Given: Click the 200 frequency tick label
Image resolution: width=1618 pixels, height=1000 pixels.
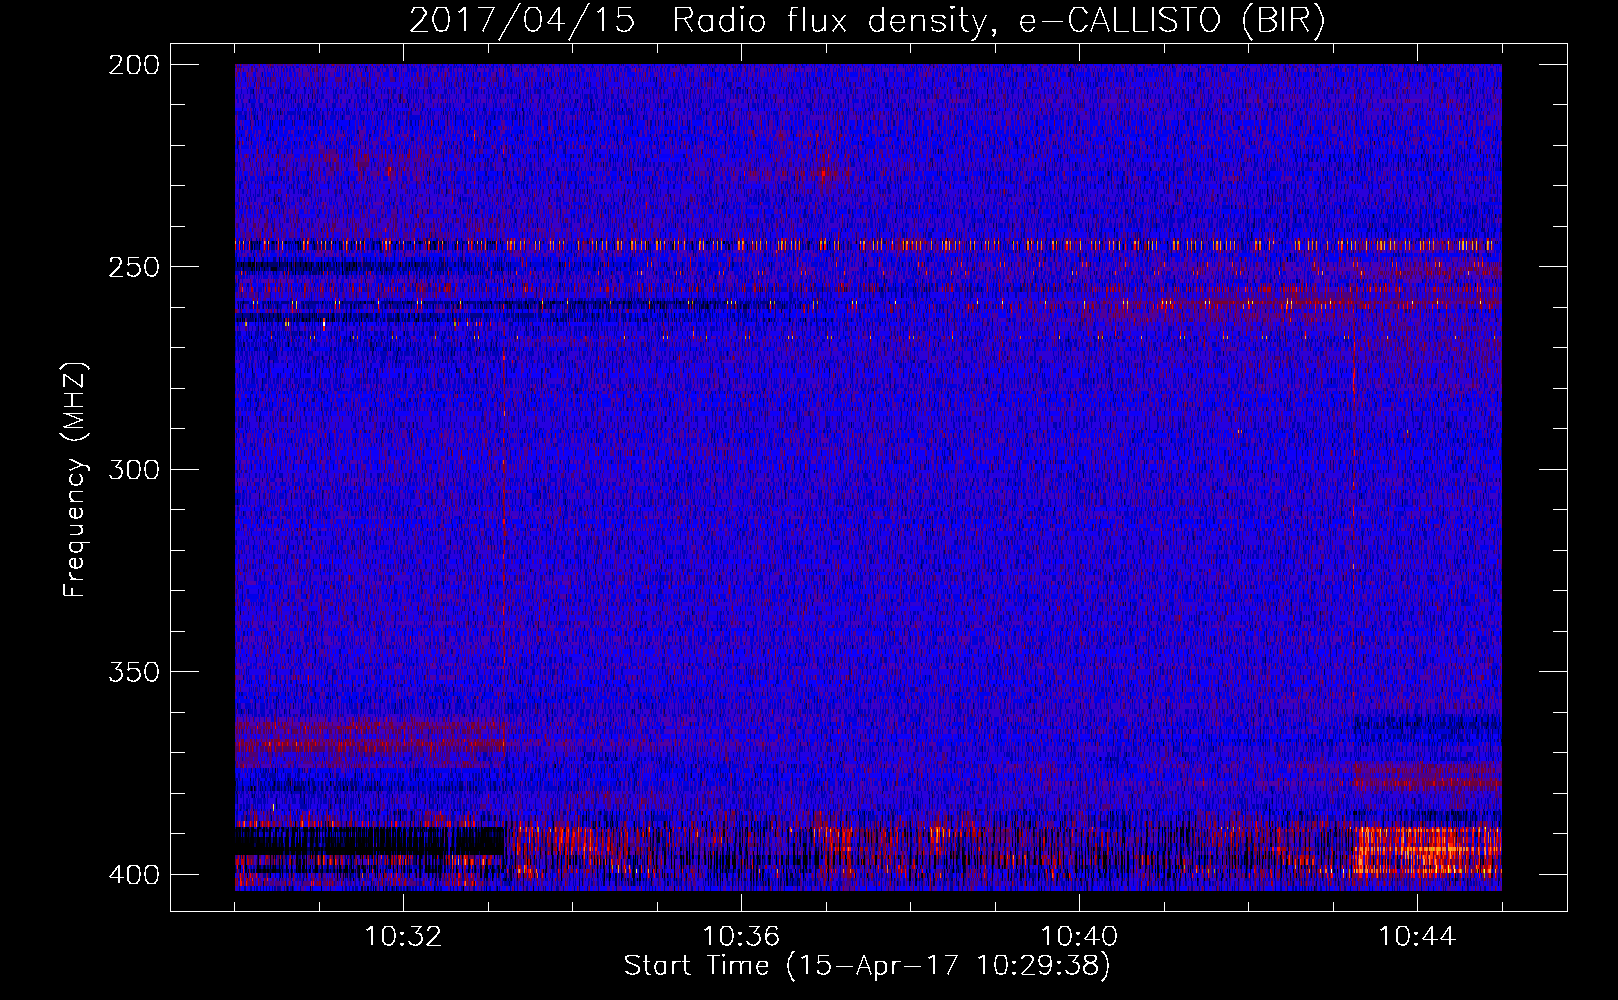Looking at the screenshot, I should [133, 65].
